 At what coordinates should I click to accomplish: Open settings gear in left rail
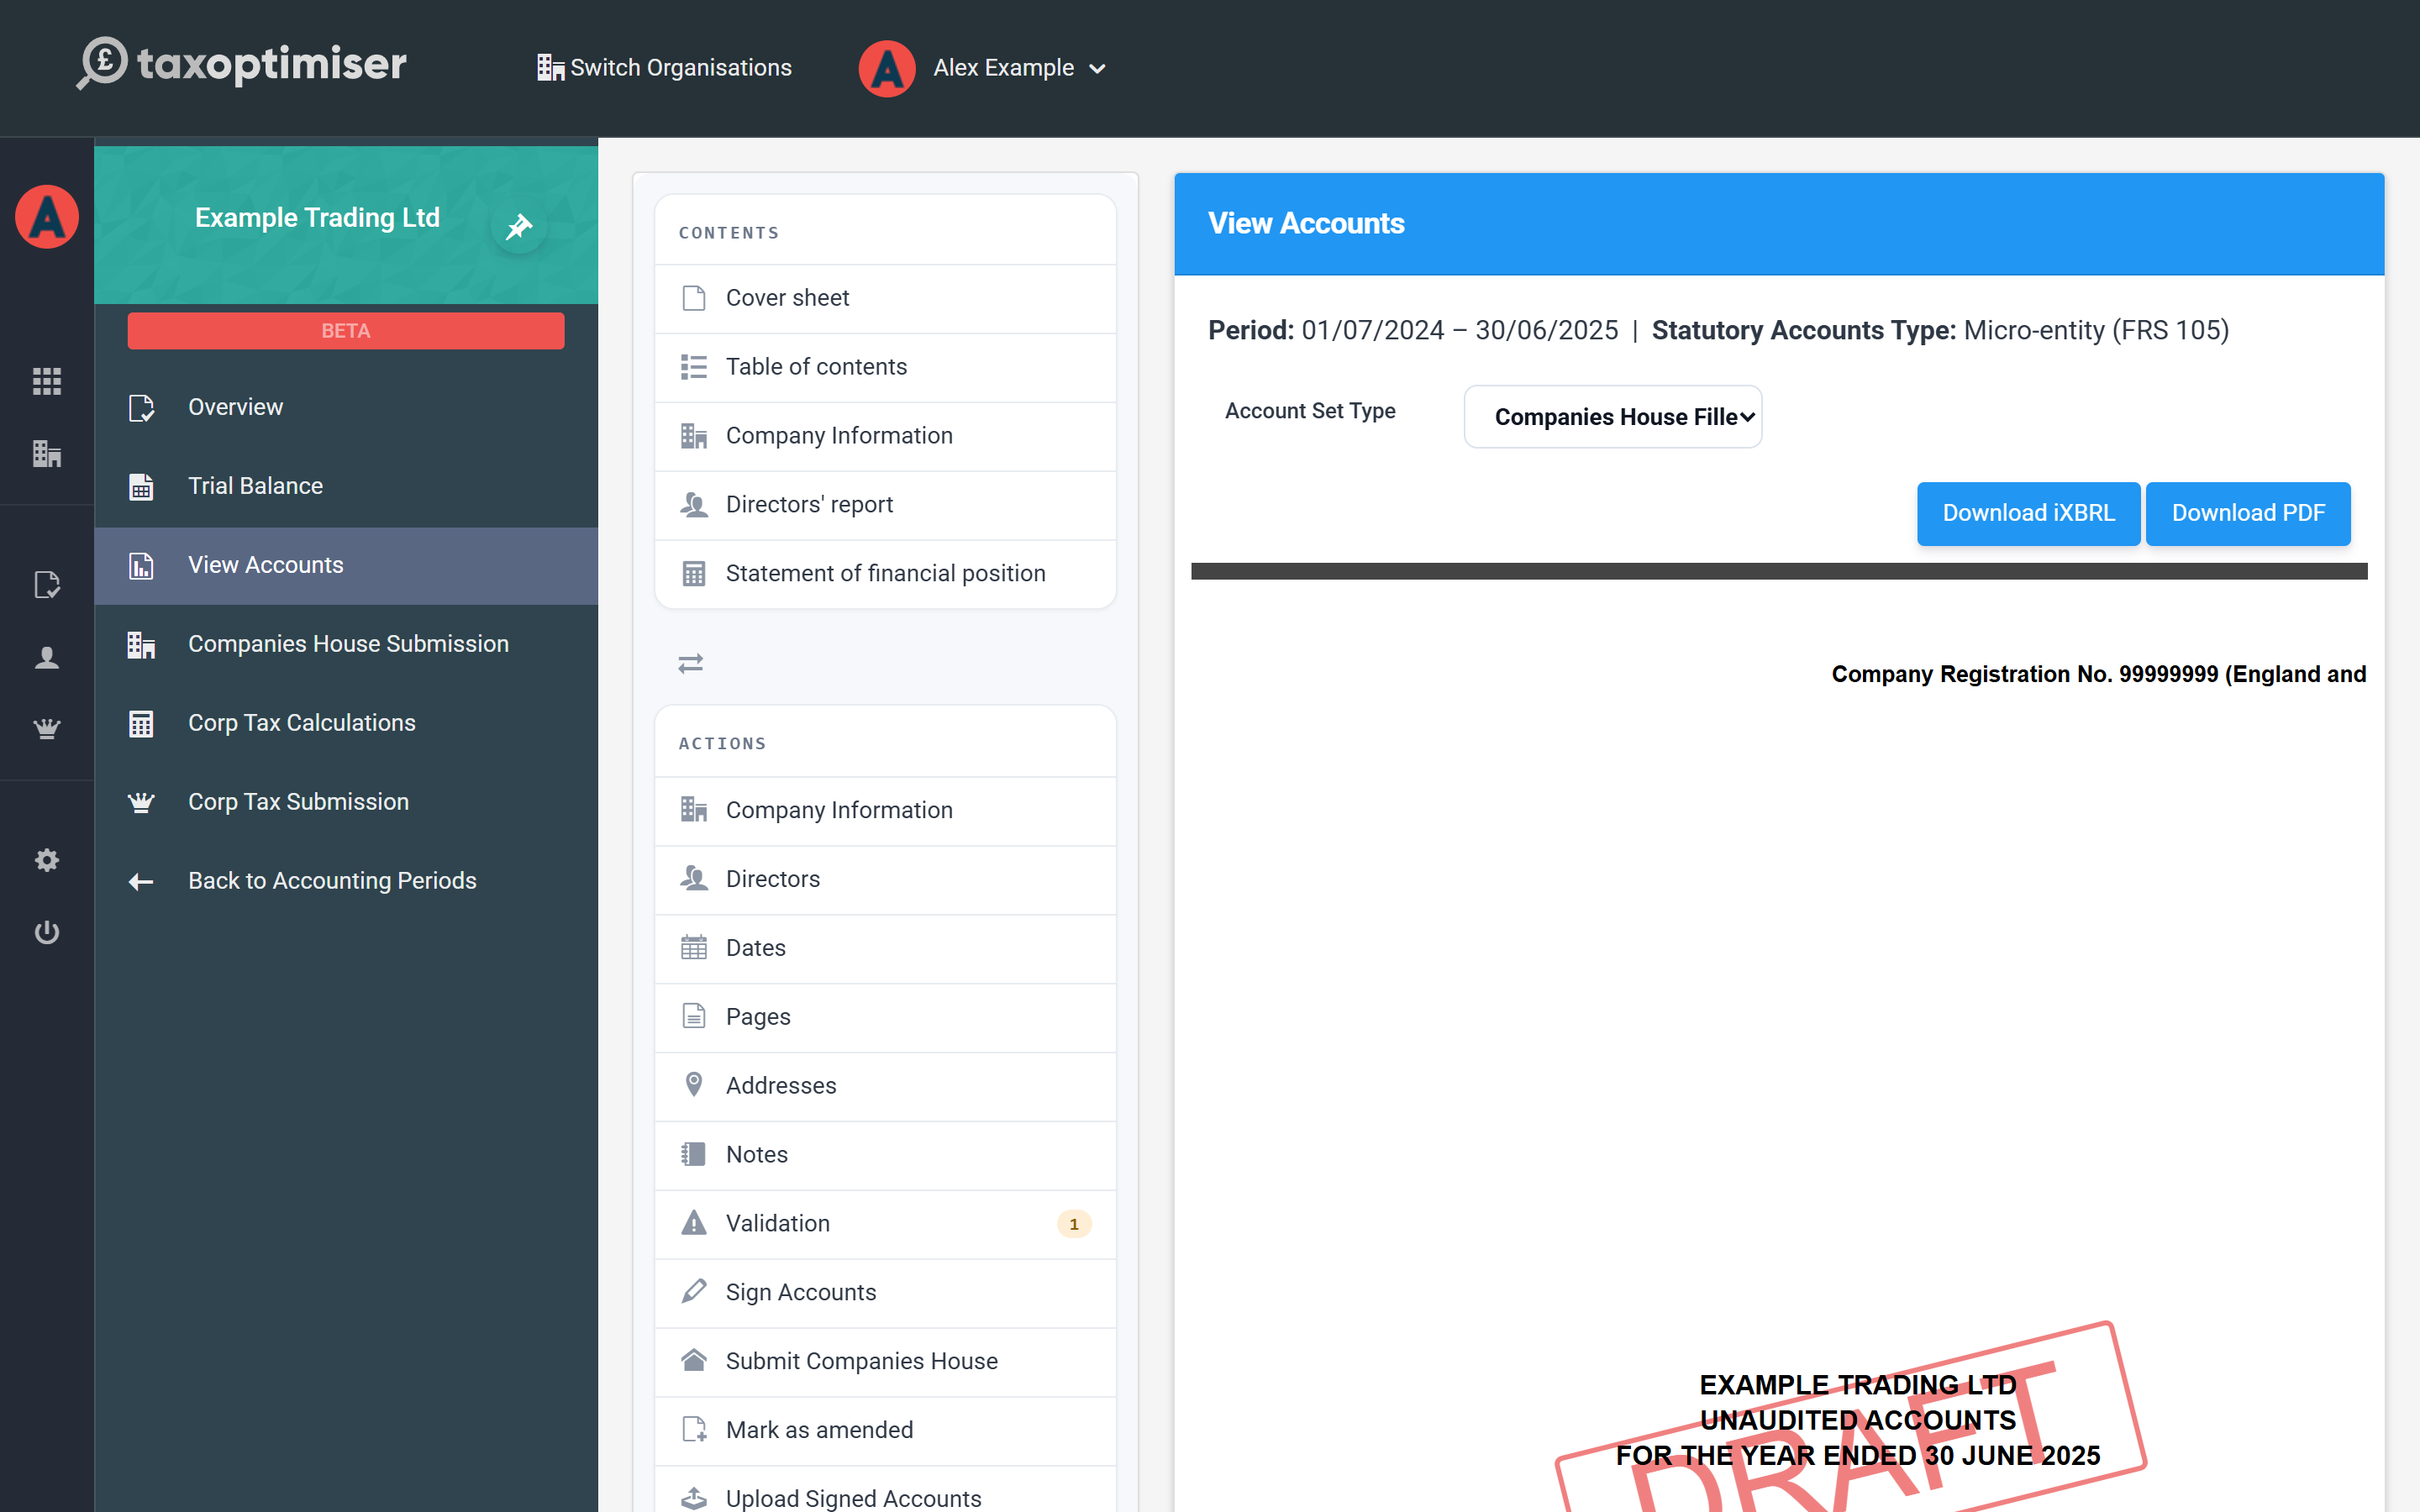click(x=47, y=860)
